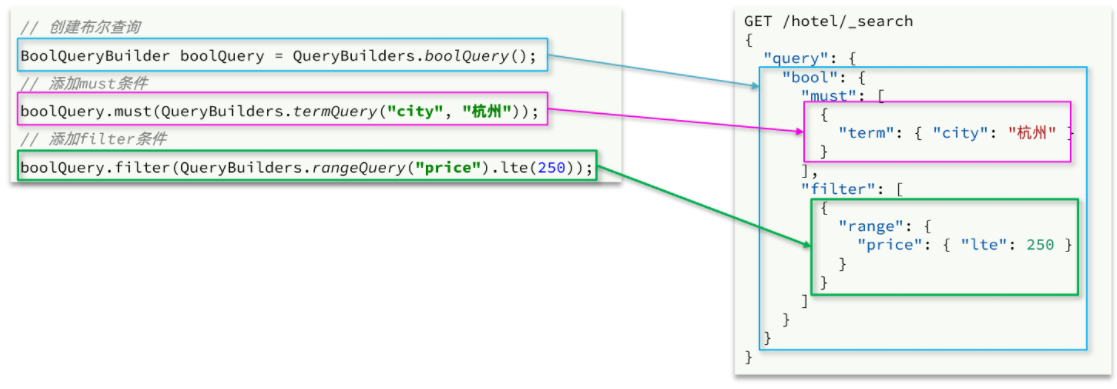Click the GET /hotel/_search request line
Image resolution: width=1117 pixels, height=389 pixels.
[828, 21]
